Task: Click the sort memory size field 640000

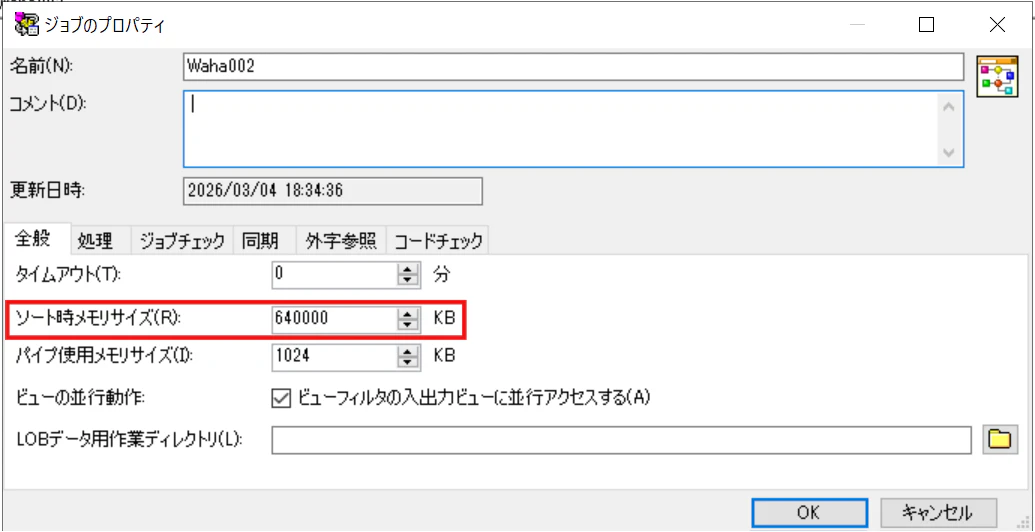Action: click(335, 319)
